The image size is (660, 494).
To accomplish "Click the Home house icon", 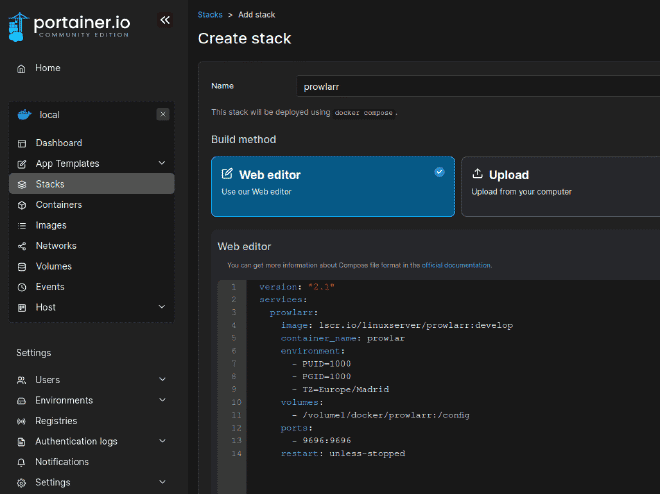I will tap(21, 69).
